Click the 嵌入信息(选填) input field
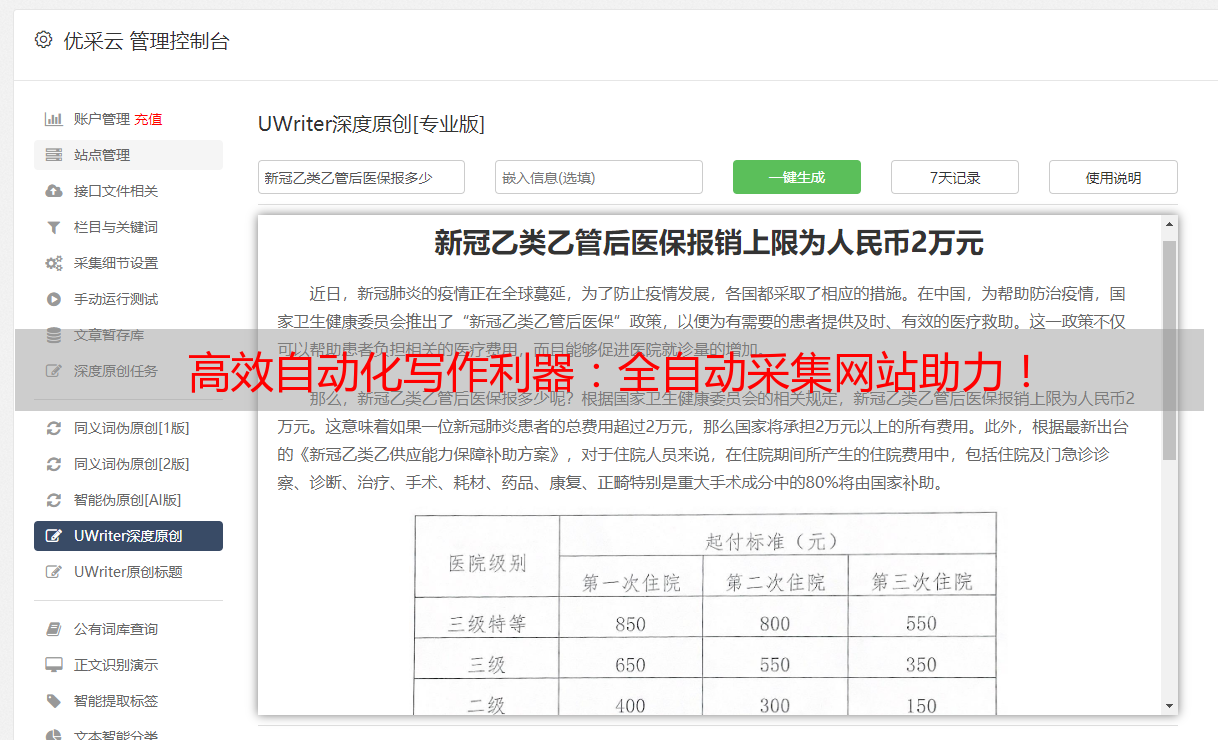 click(599, 177)
